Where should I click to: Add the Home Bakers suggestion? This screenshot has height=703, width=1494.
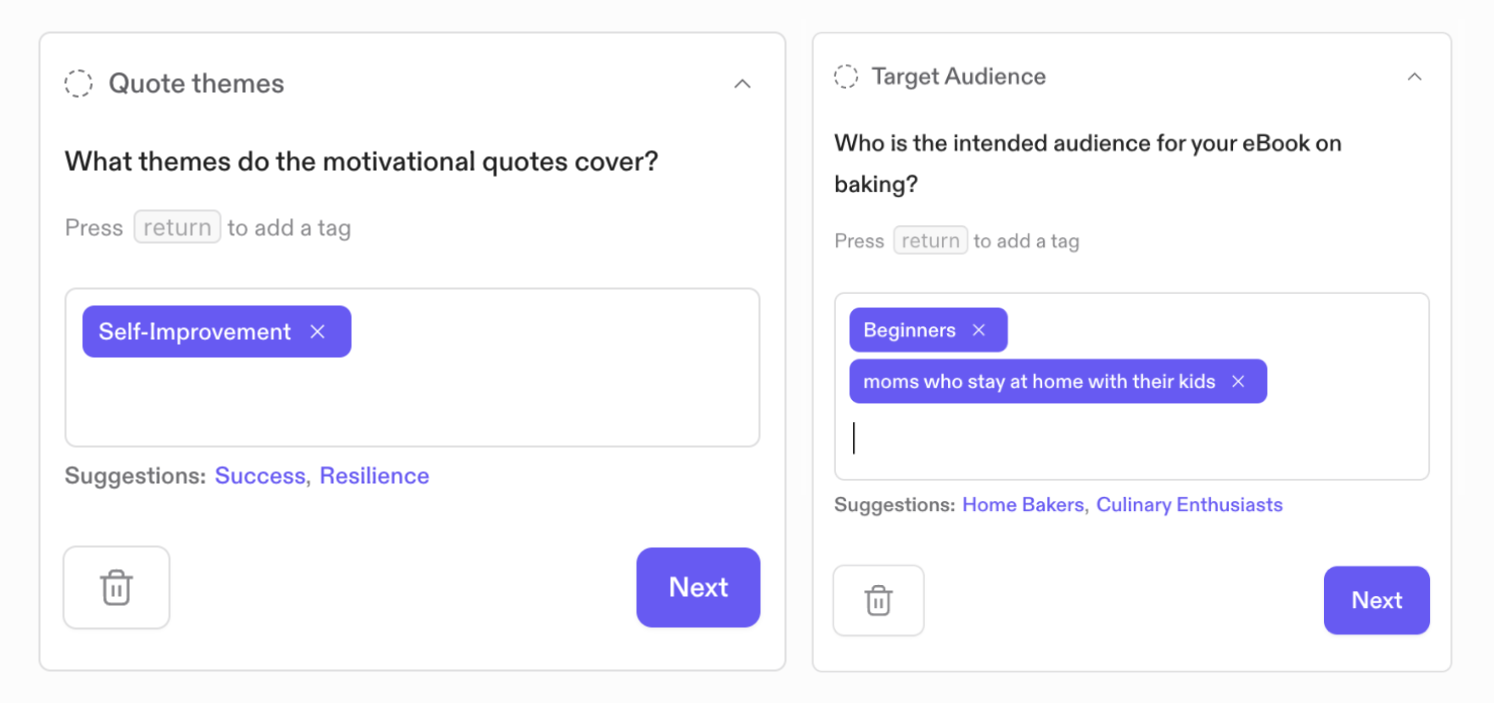[1022, 505]
